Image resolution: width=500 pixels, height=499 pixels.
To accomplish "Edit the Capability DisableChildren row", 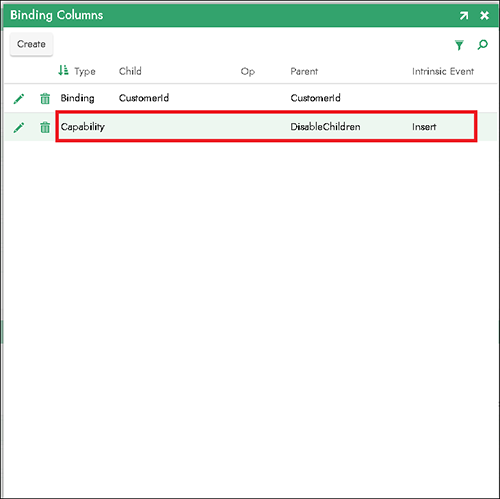I will tap(19, 127).
